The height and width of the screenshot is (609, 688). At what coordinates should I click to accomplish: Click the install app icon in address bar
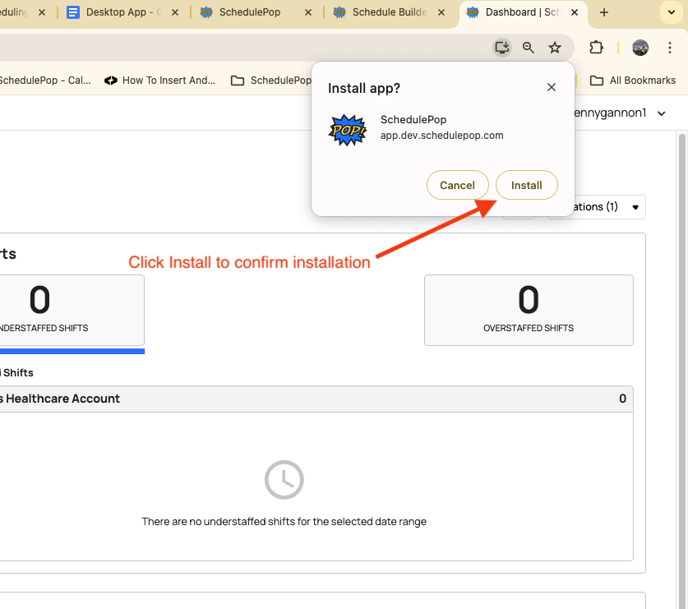502,47
